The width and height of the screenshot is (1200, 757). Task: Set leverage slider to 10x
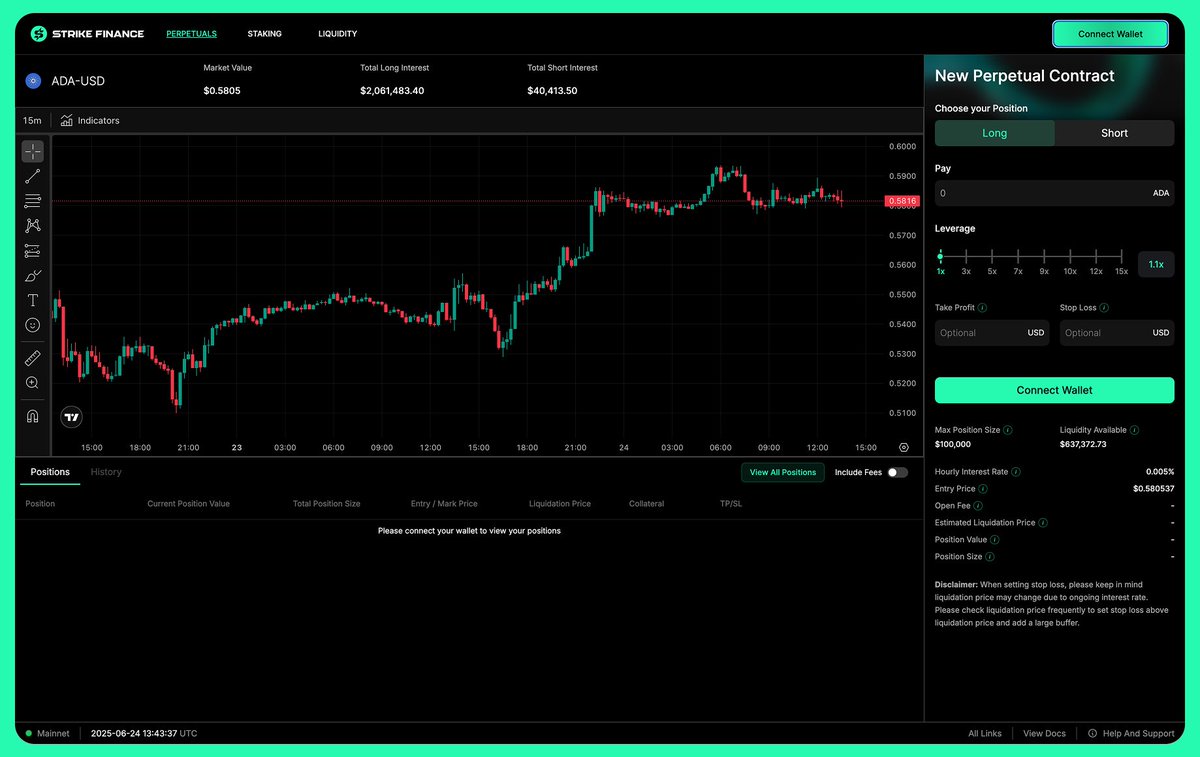pos(1070,258)
